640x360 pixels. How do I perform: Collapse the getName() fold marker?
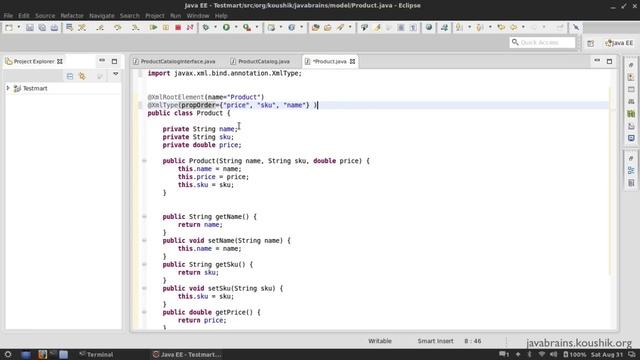coord(144,217)
